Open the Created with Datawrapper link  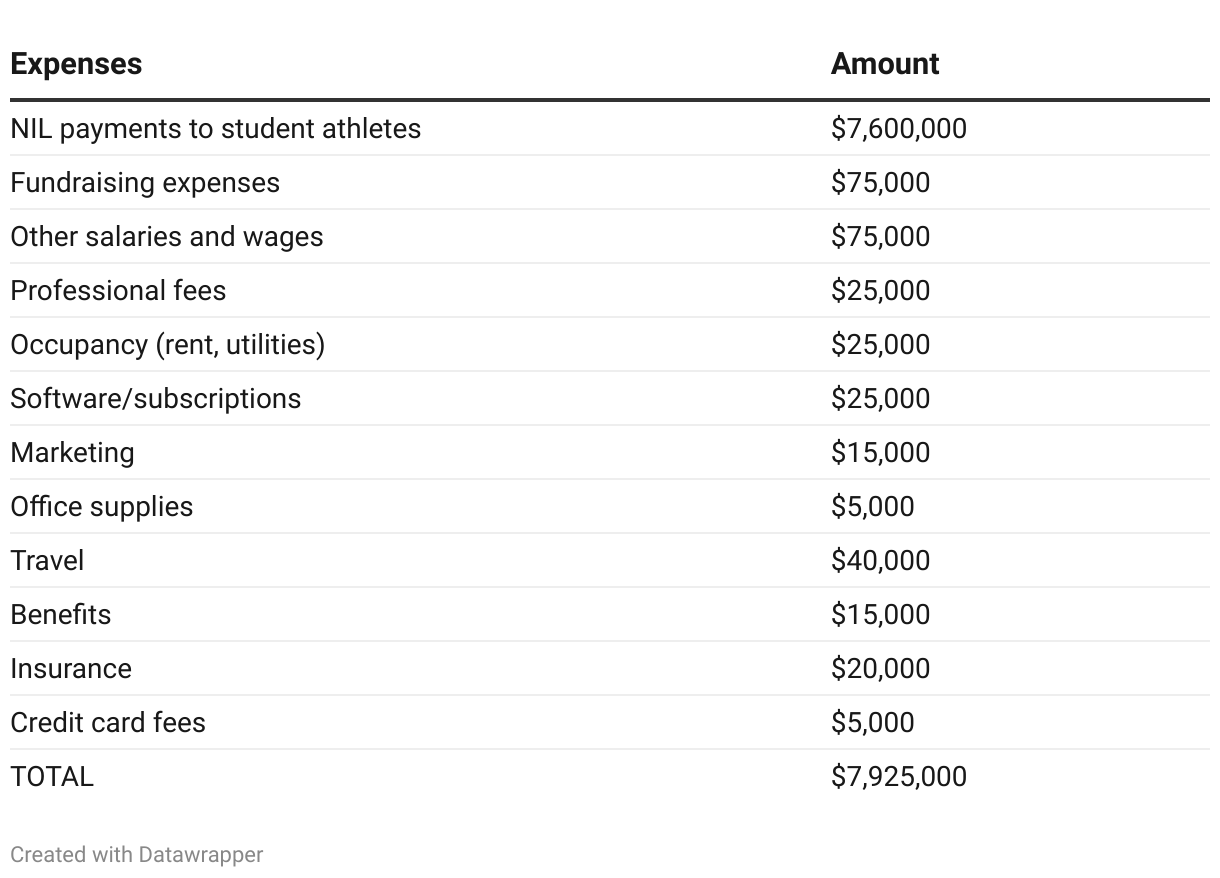136,855
